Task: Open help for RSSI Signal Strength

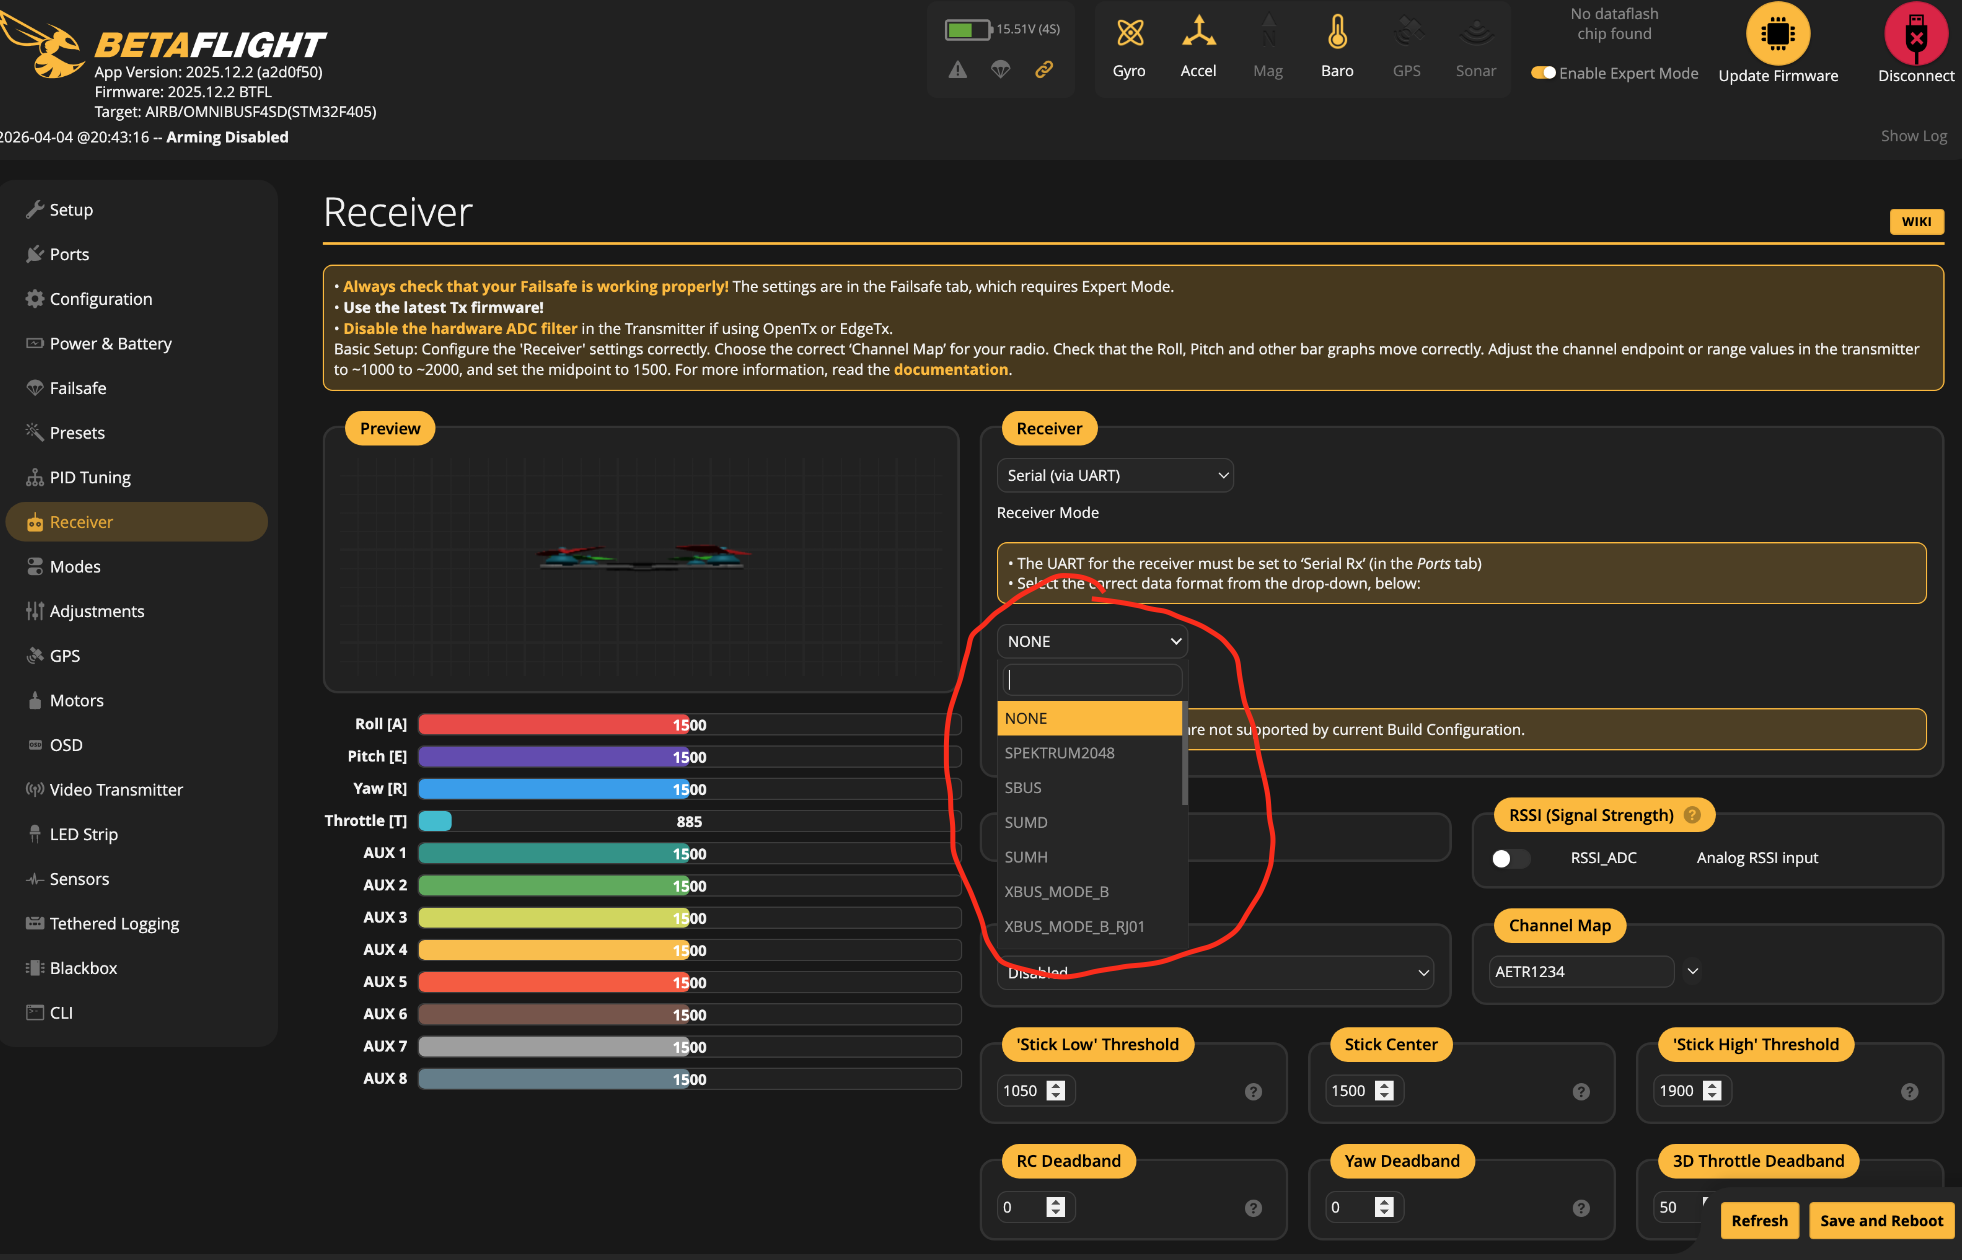Action: point(1692,815)
